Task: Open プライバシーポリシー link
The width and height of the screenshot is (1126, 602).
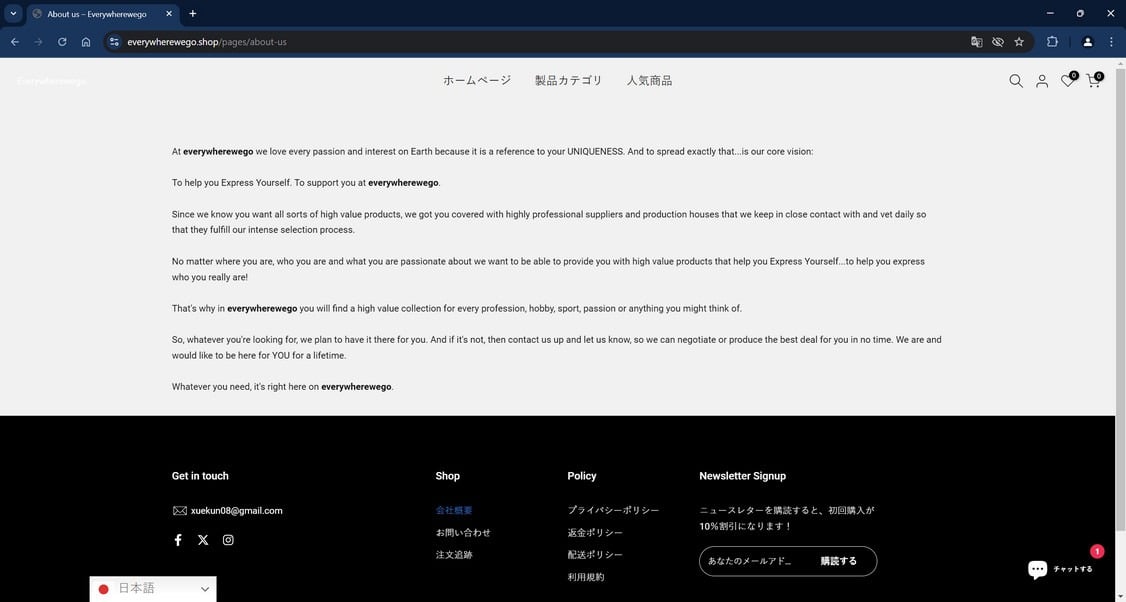Action: pyautogui.click(x=613, y=510)
